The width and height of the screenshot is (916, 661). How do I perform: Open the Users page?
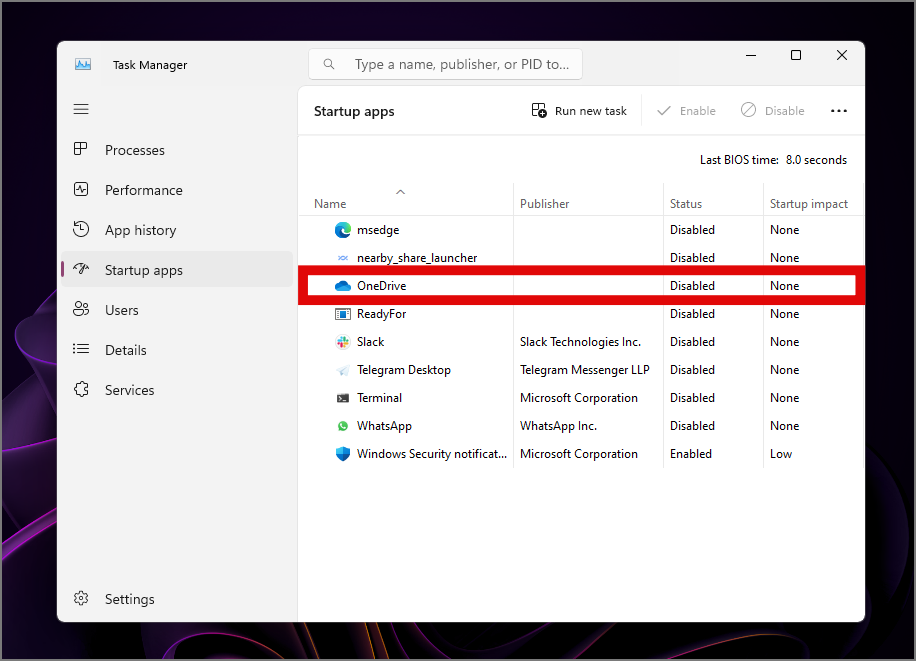(x=177, y=310)
